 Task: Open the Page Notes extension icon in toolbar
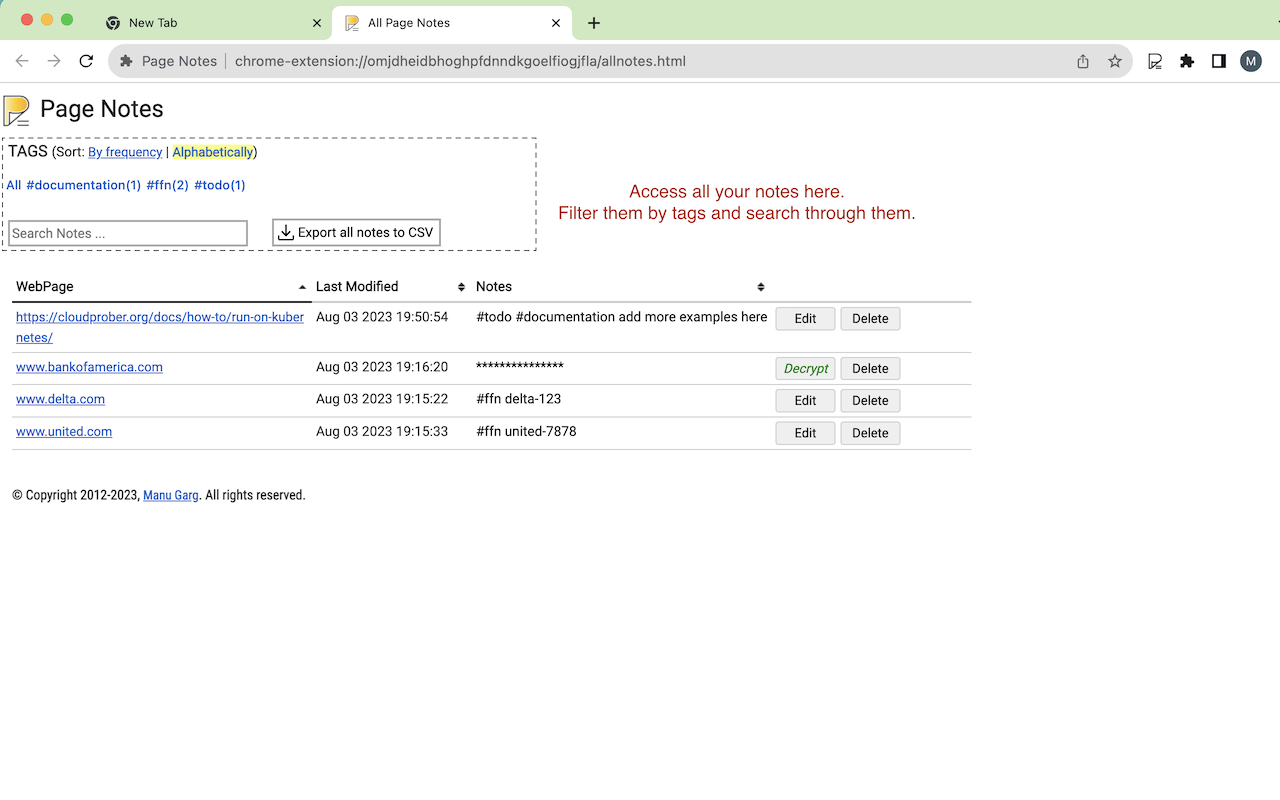pos(1155,61)
